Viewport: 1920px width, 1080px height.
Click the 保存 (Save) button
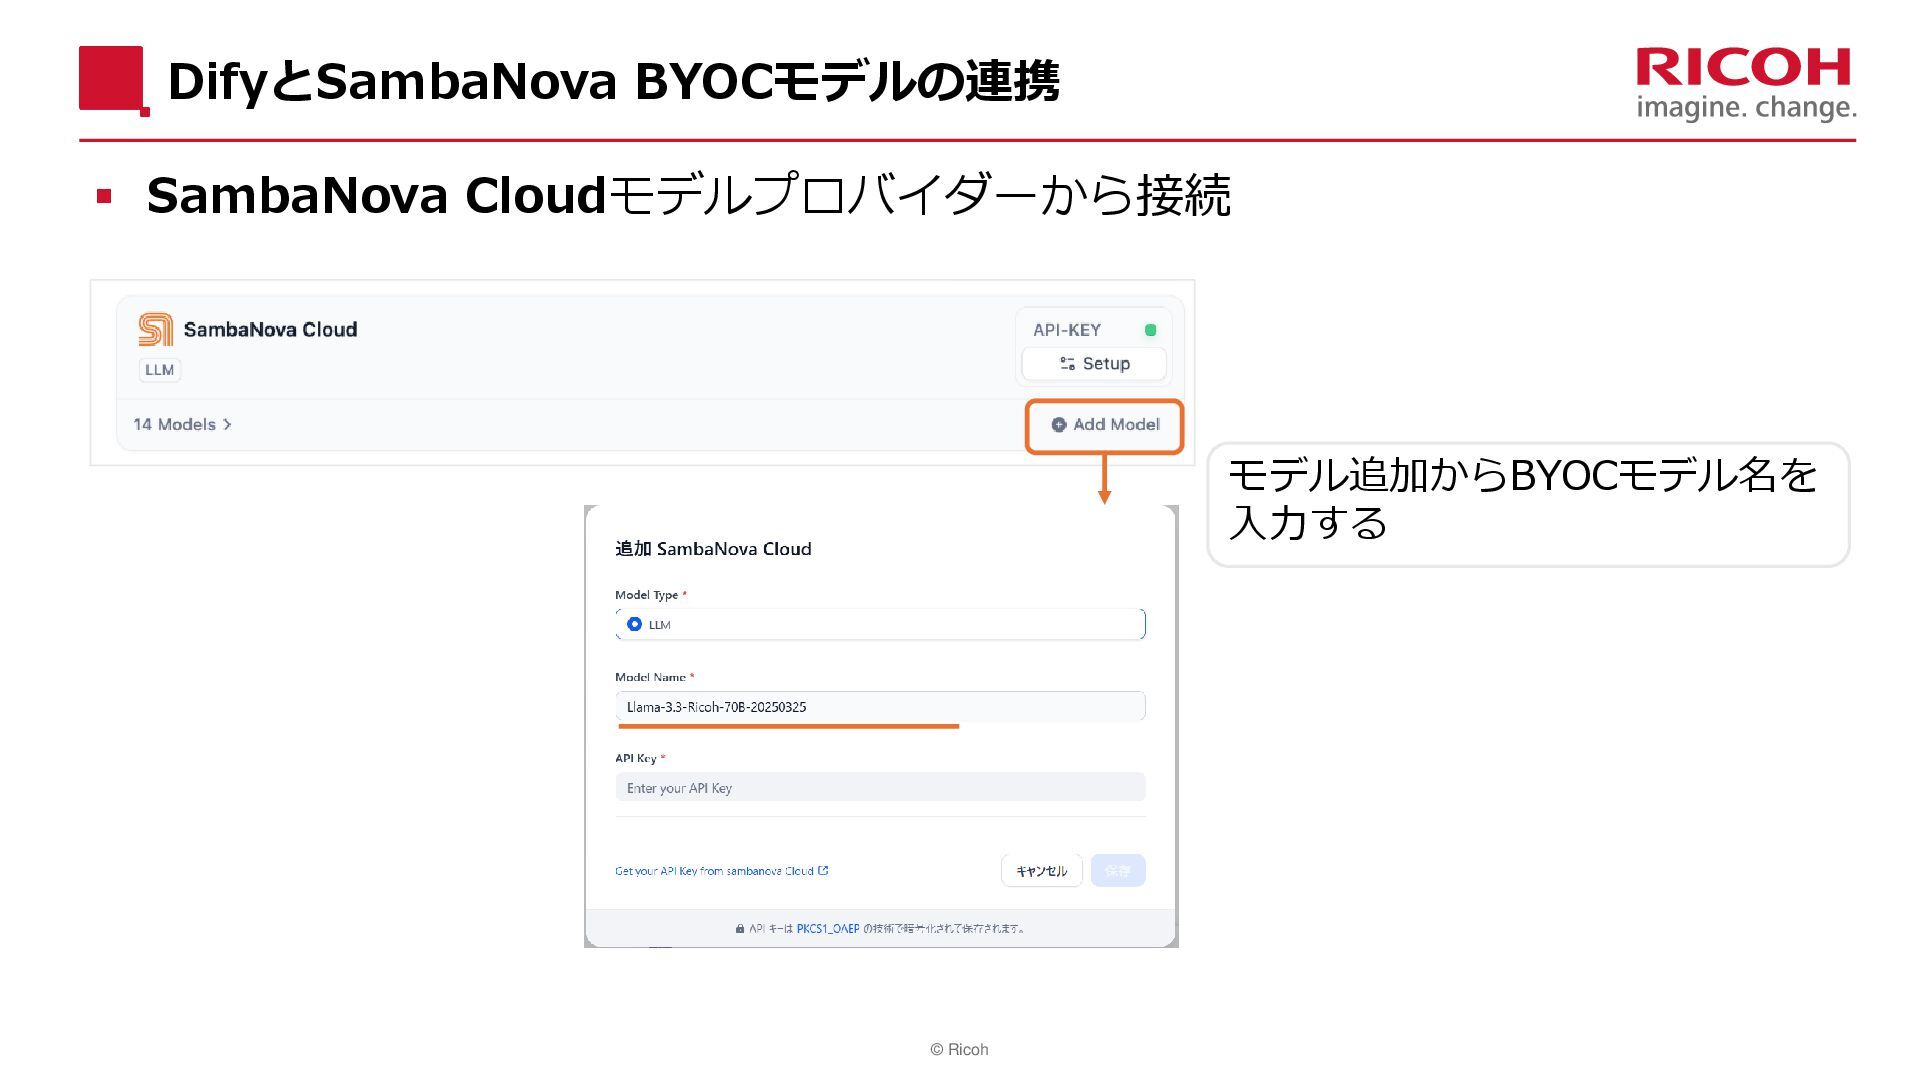click(1118, 871)
